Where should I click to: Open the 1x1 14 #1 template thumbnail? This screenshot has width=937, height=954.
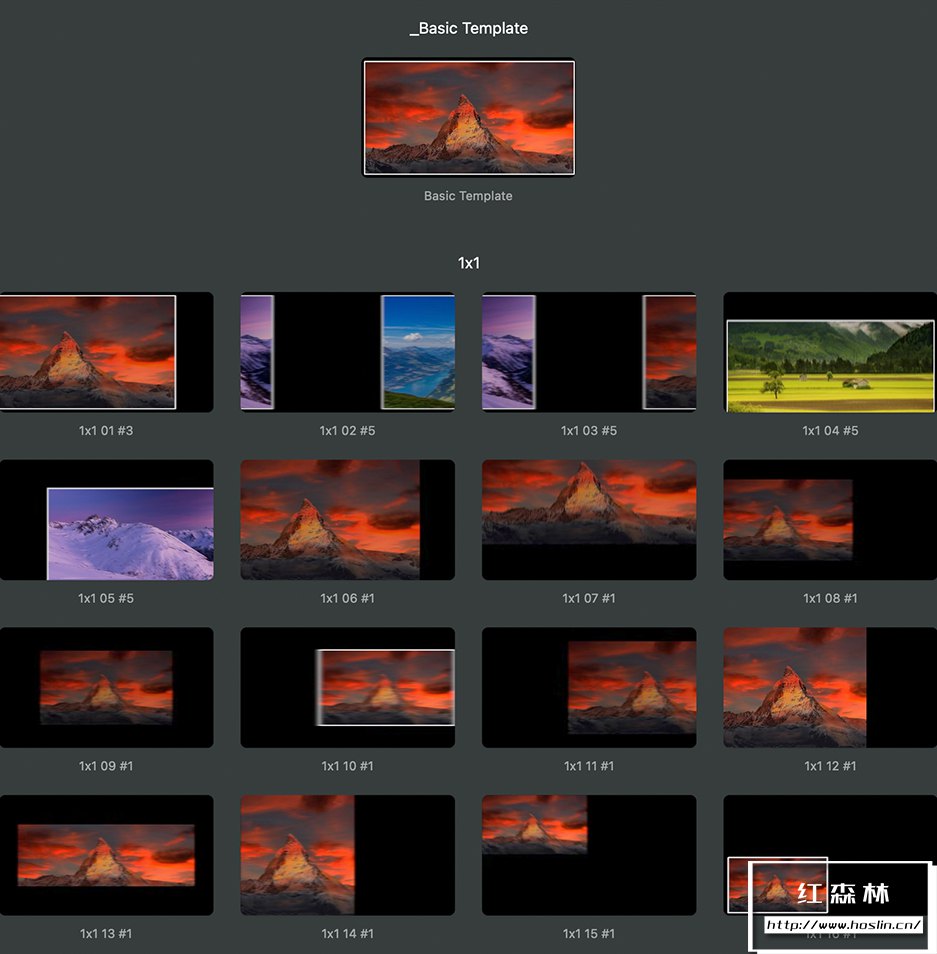tap(347, 855)
